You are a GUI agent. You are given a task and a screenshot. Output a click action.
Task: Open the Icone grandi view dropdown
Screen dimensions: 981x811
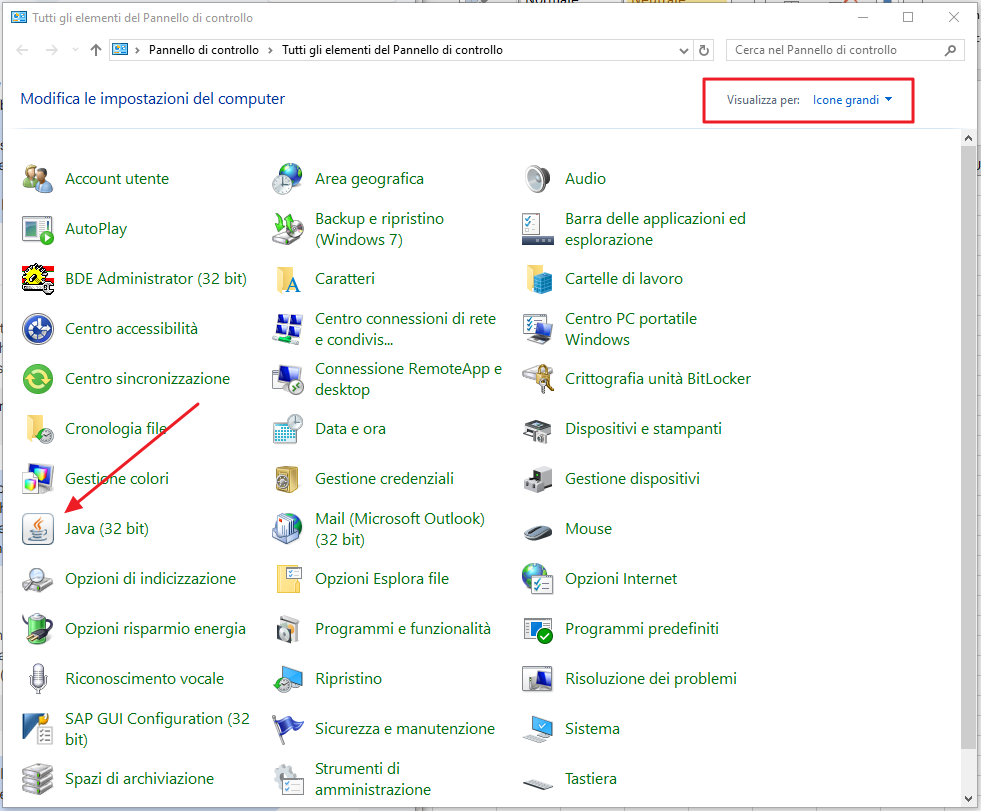click(851, 100)
